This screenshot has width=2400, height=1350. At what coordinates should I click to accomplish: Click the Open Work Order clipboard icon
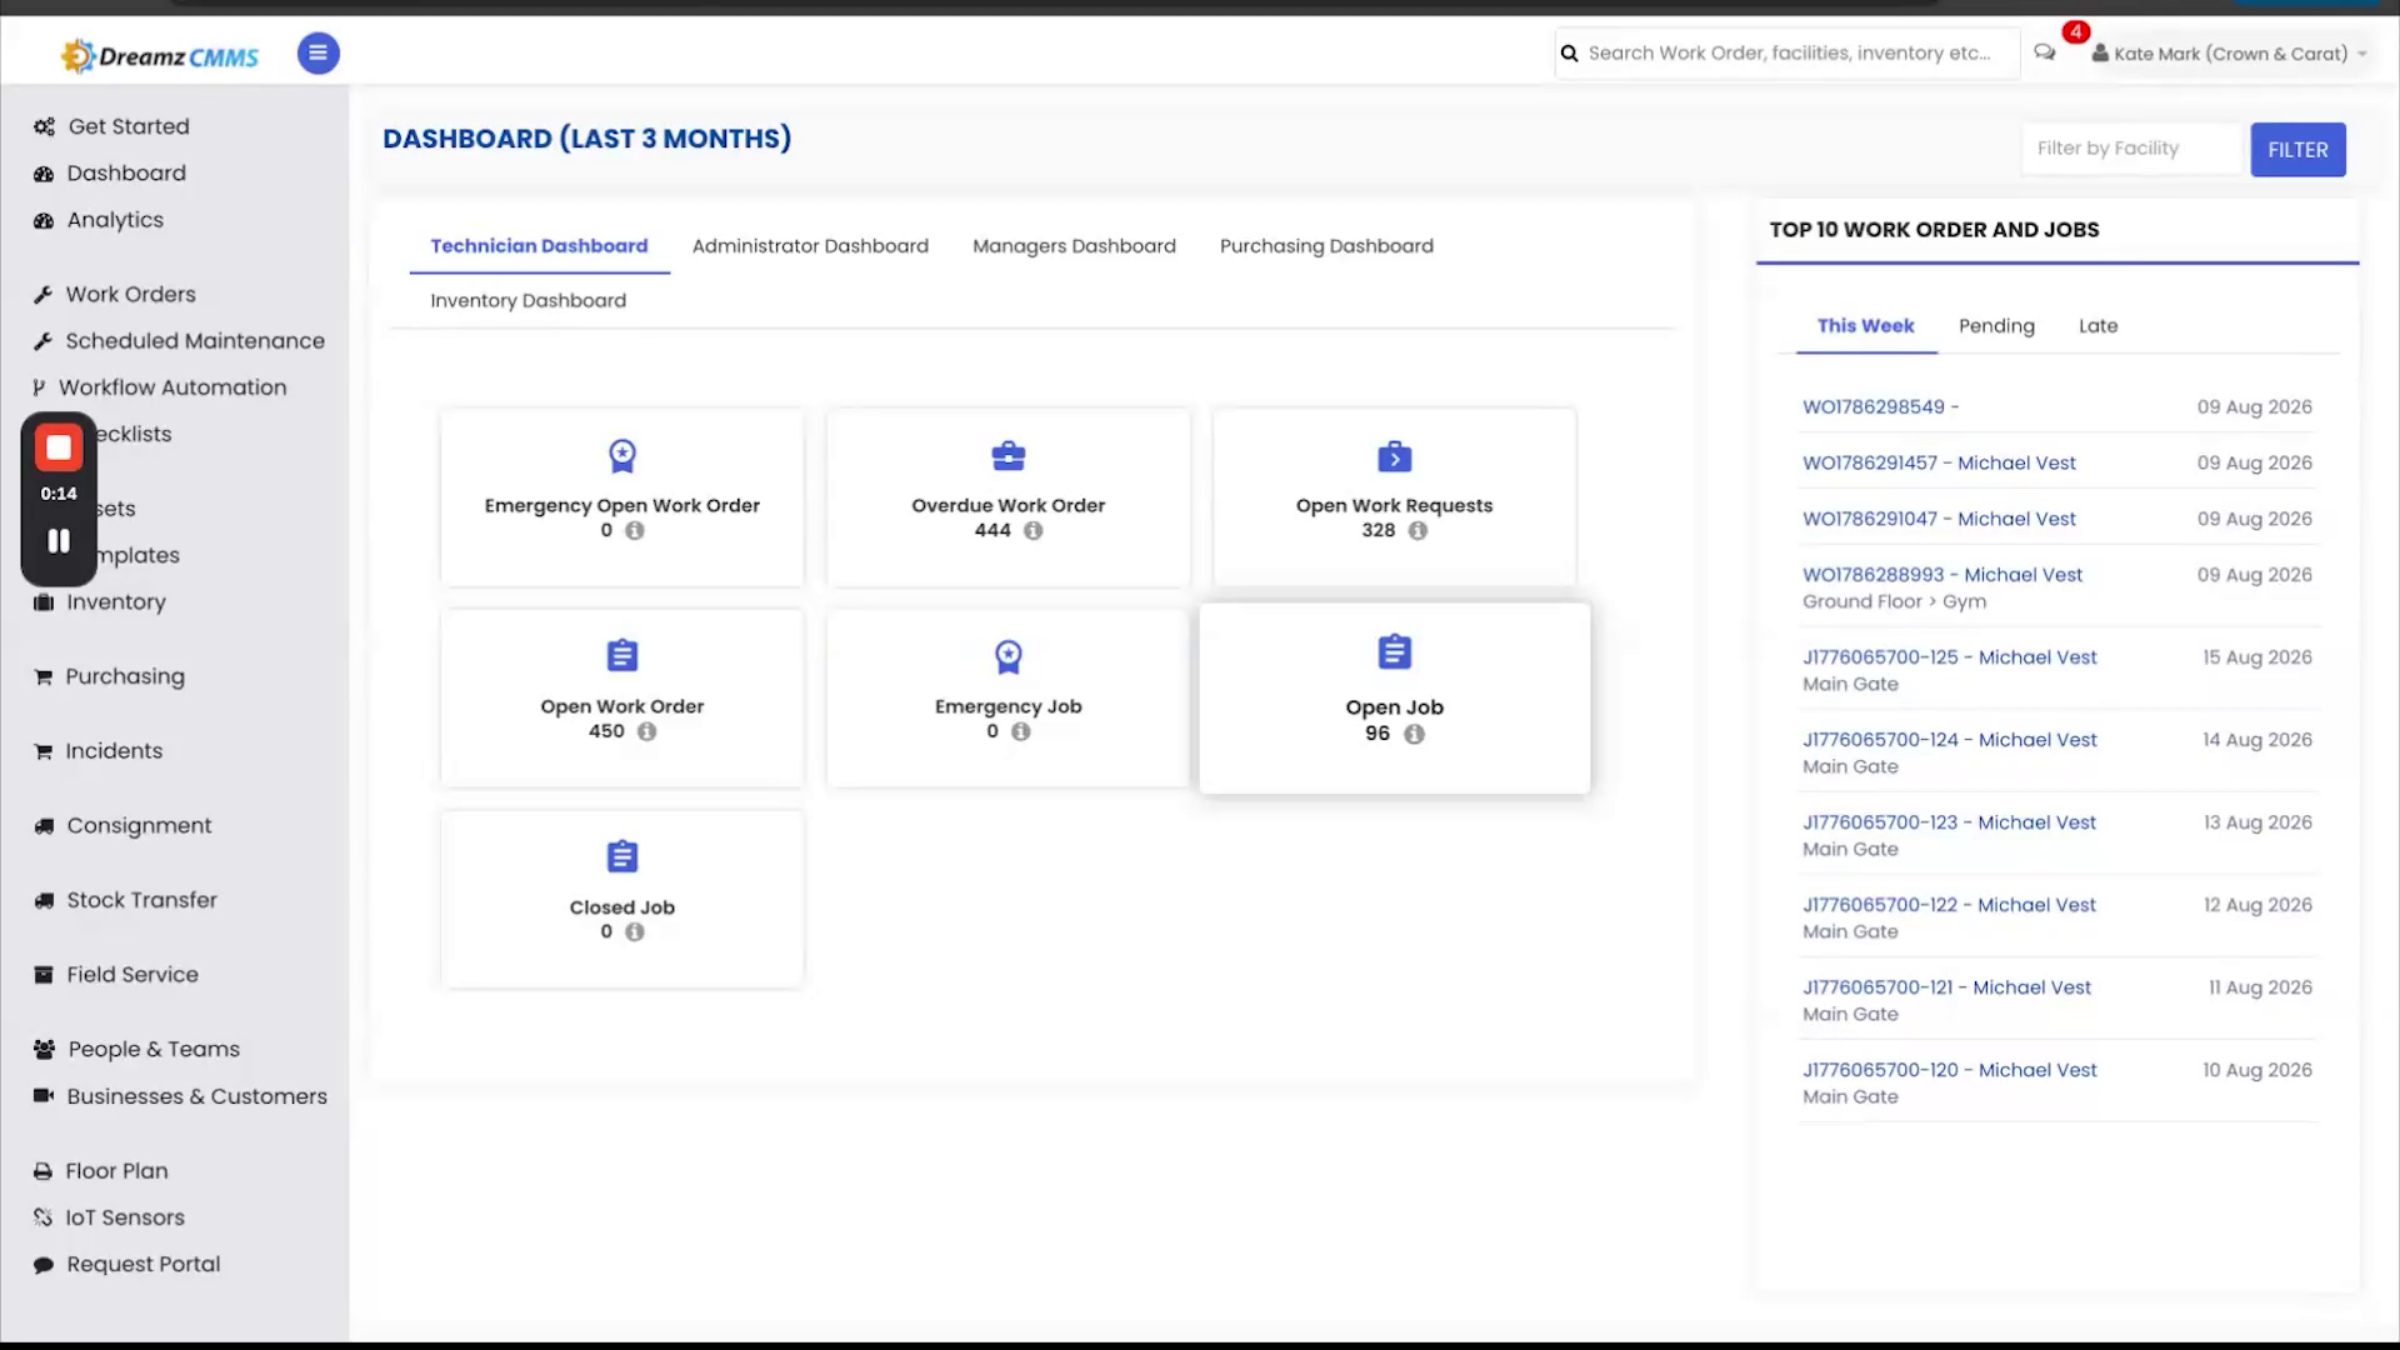coord(622,656)
